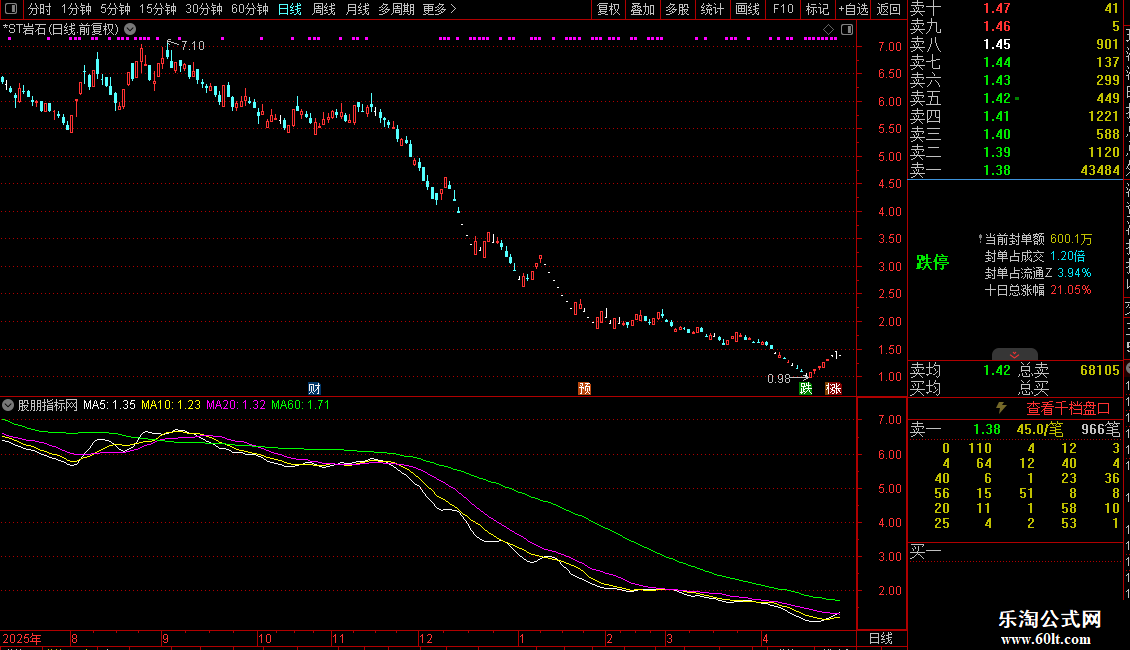Viewport: 1130px width, 650px height.
Task: Click the exclamation icon before 当前封单额
Action: pyautogui.click(x=980, y=239)
